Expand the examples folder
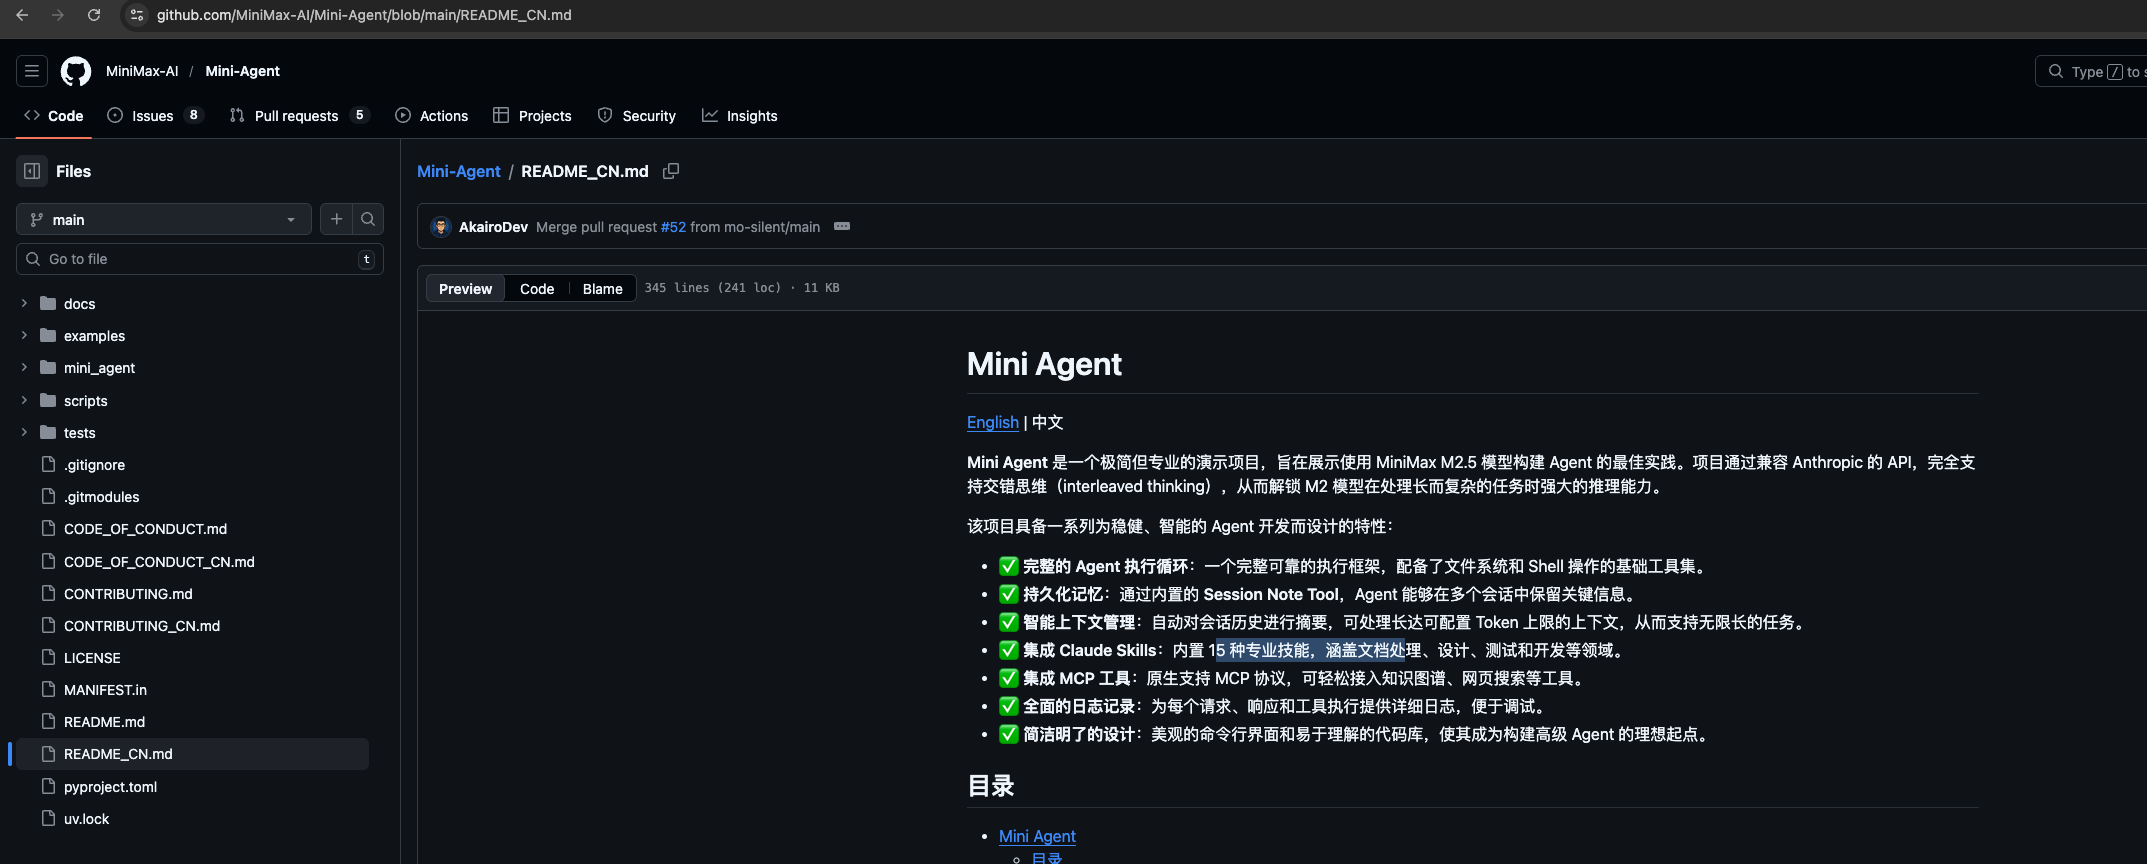 pos(24,335)
